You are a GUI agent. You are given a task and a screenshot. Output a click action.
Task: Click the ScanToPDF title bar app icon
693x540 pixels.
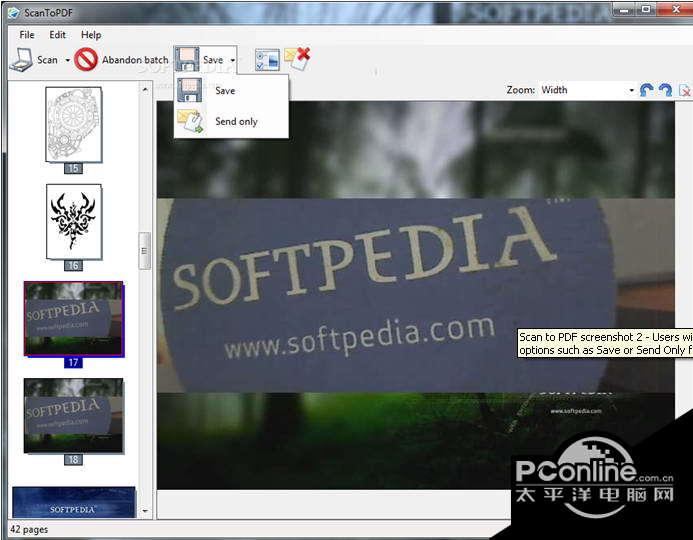click(x=14, y=13)
